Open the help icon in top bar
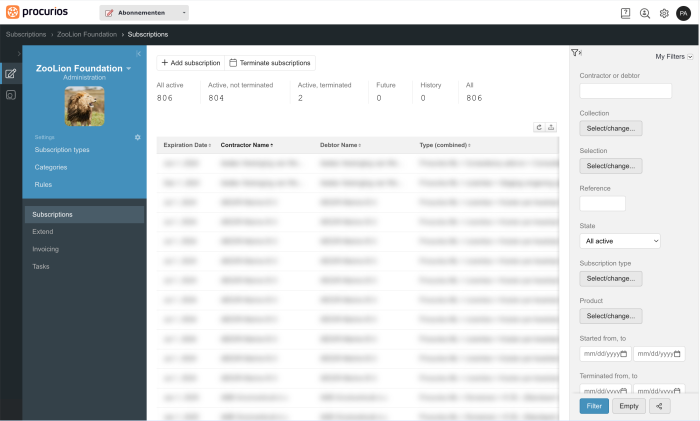Image resolution: width=700 pixels, height=421 pixels. point(625,13)
